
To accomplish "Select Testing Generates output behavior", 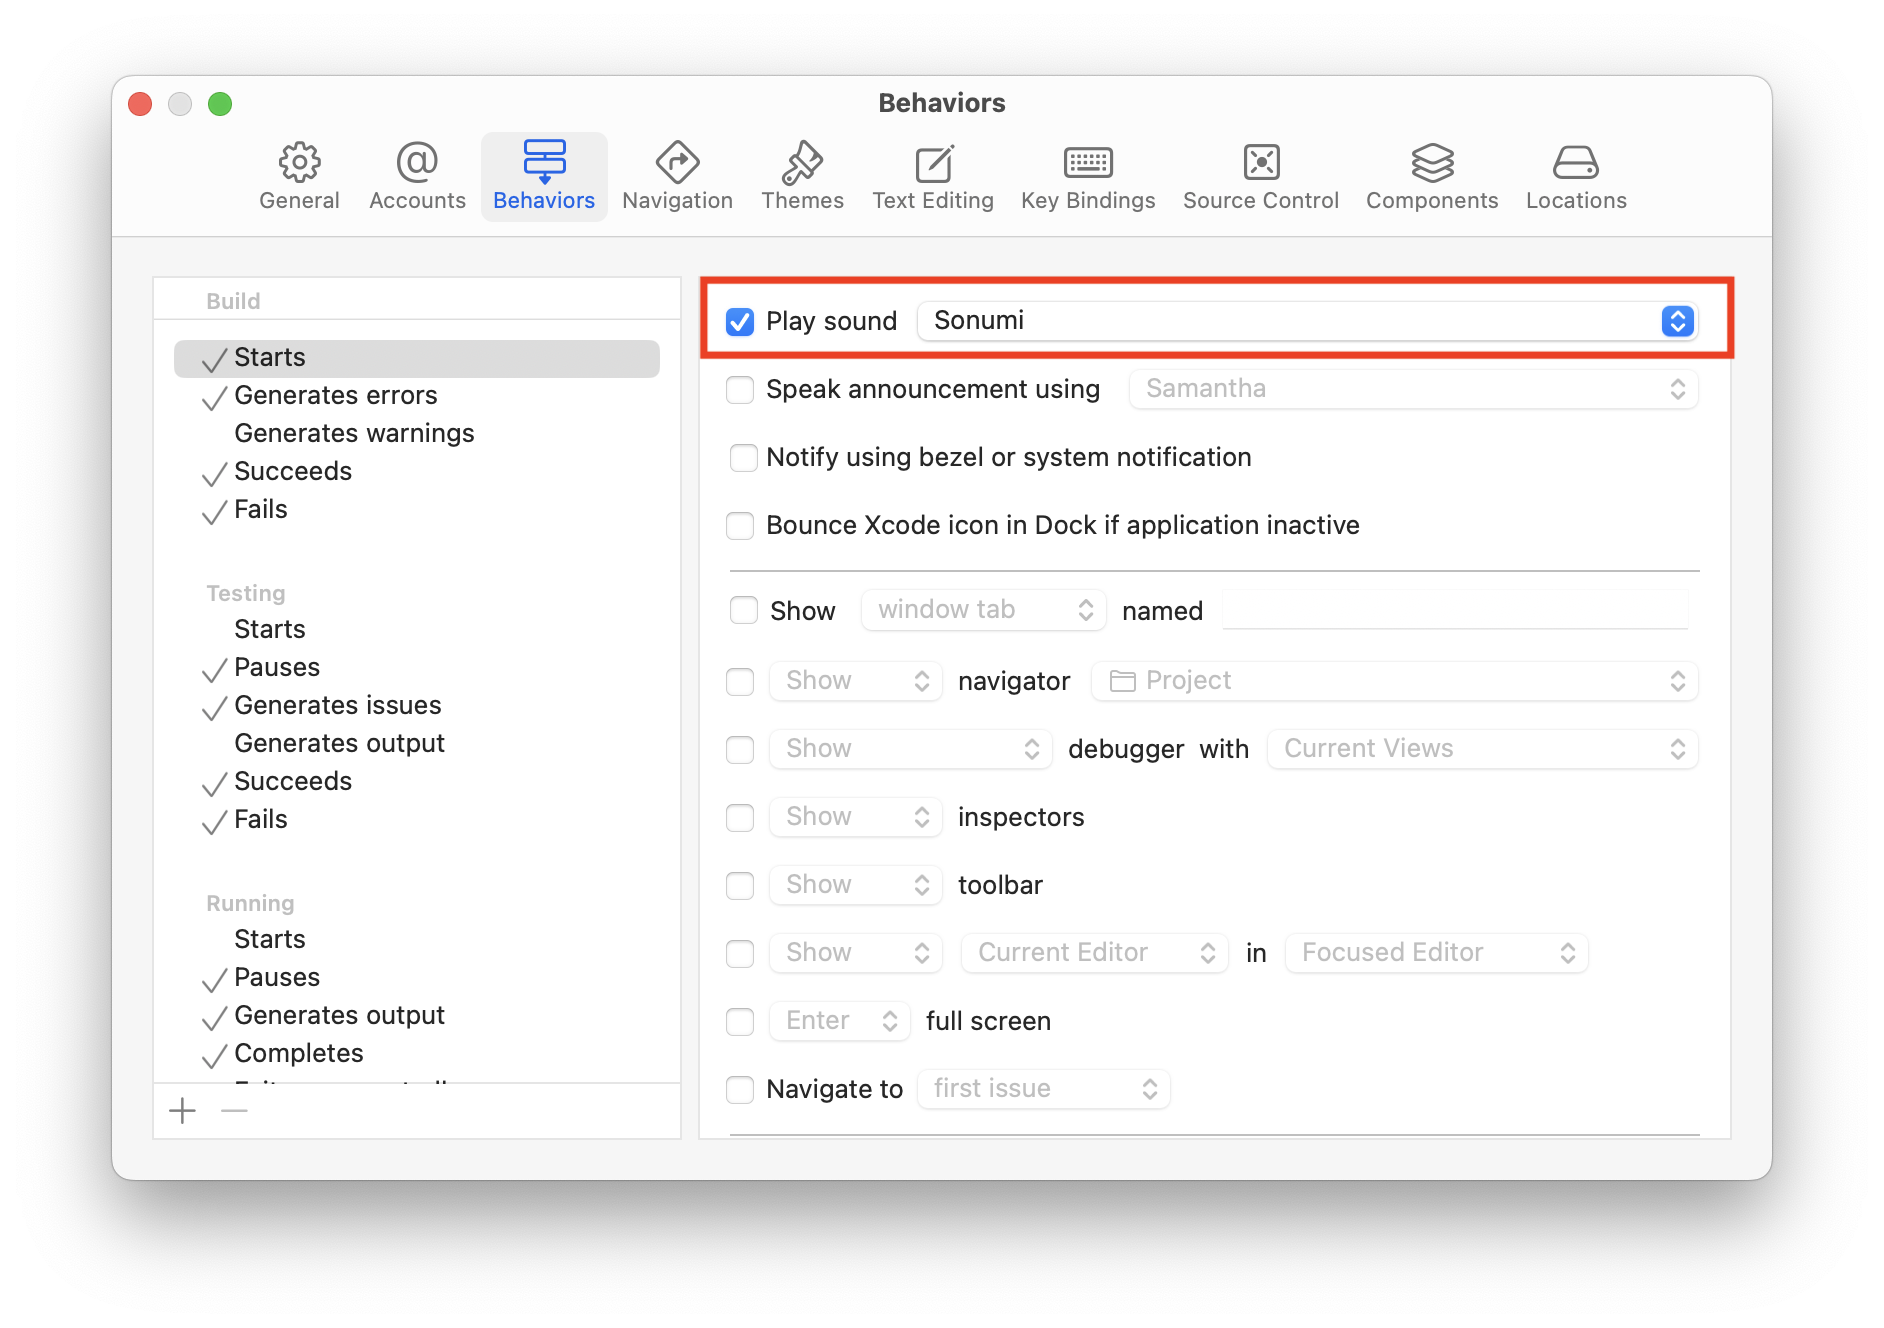I will [417, 744].
